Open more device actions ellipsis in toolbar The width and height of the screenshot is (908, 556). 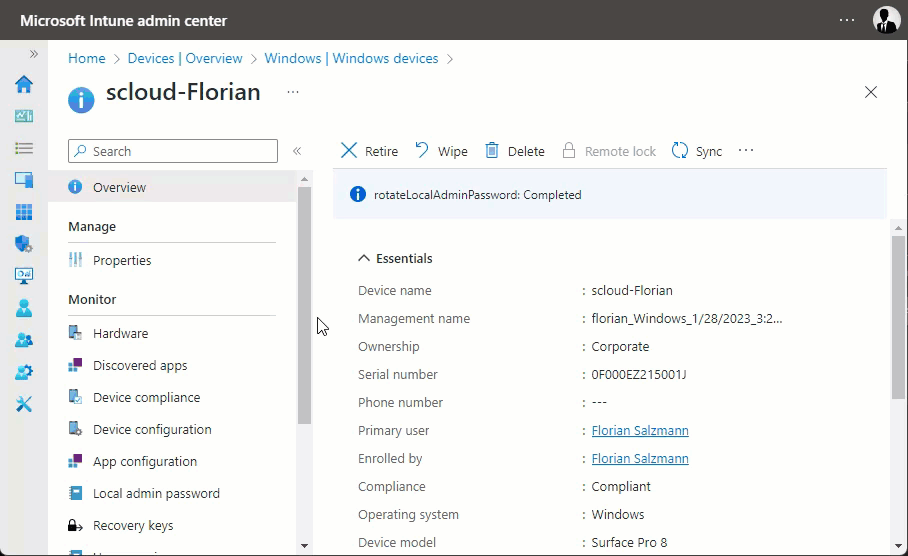click(746, 151)
